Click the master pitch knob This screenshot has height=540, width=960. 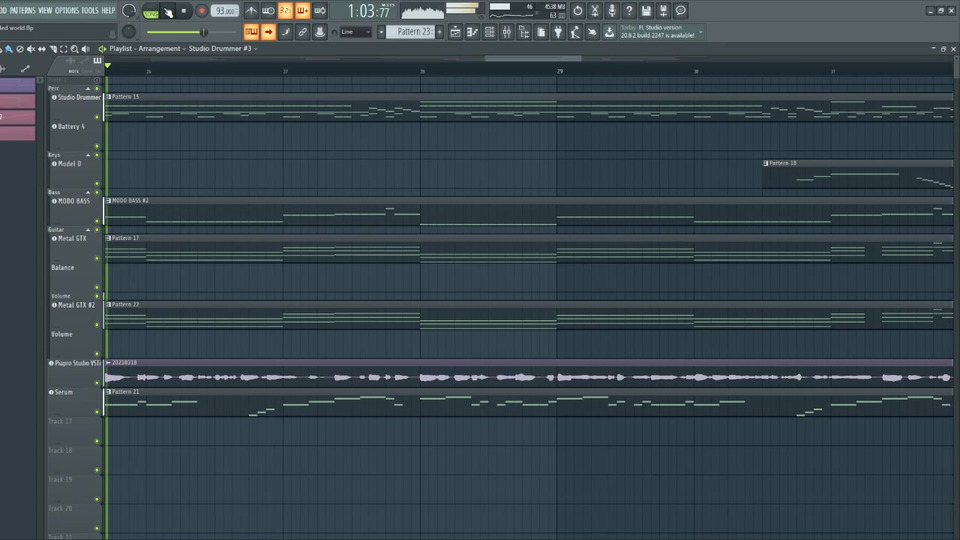click(129, 32)
